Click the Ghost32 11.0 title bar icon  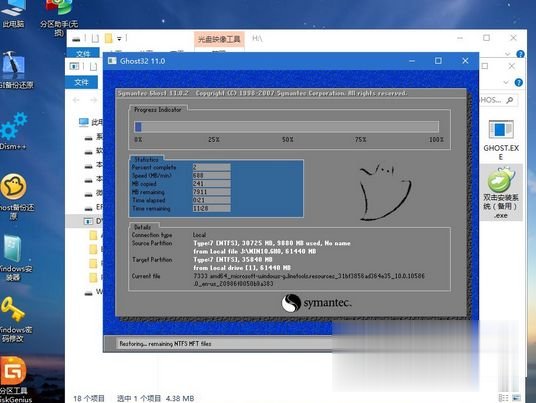[112, 61]
